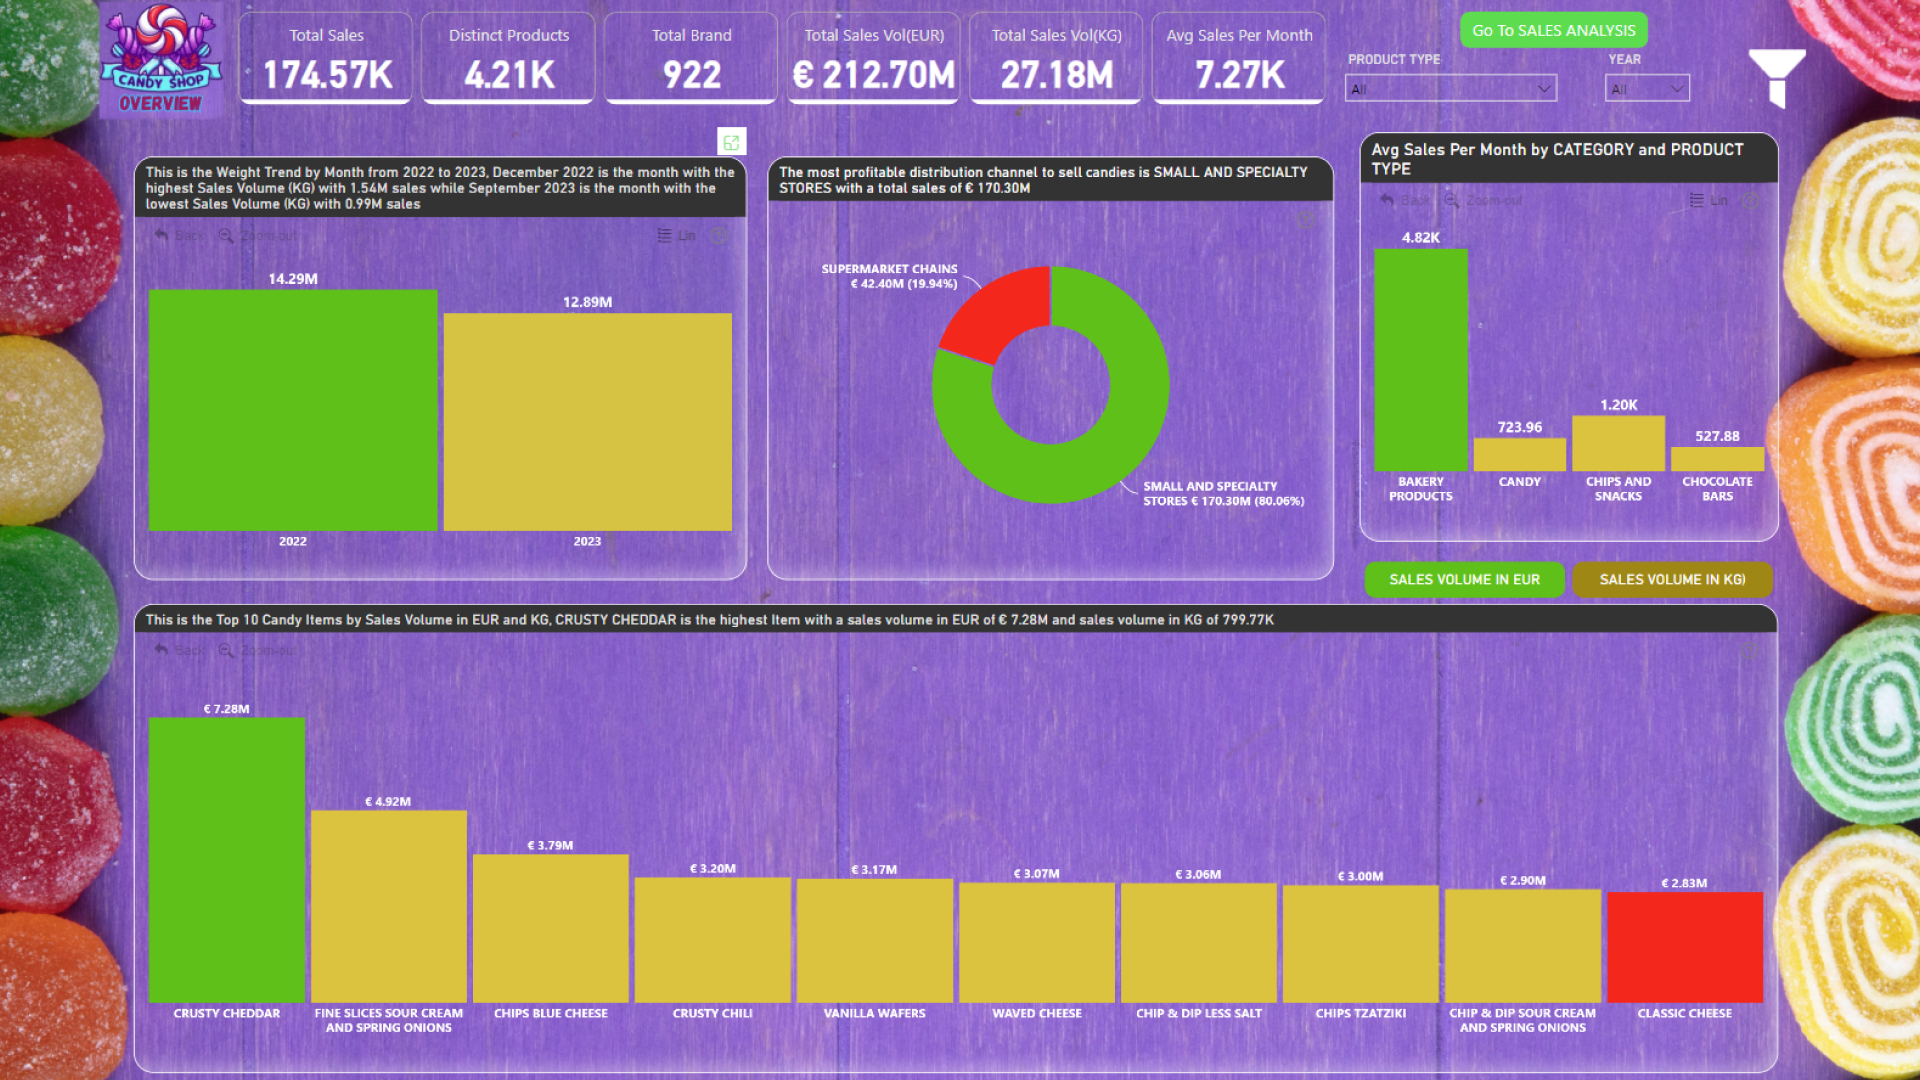Select Chip & Dip Sour Cream bar, €2.90M
This screenshot has width=1920, height=1080.
click(x=1523, y=946)
